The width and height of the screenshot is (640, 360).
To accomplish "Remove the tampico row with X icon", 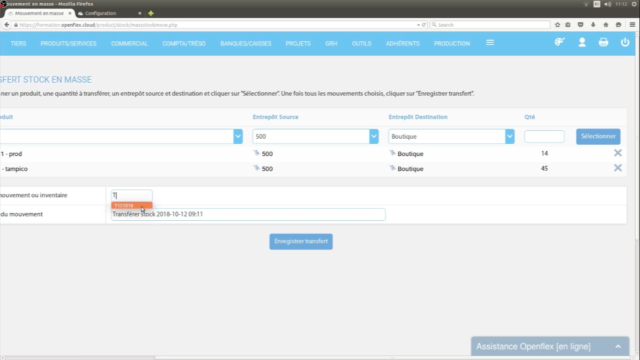I will [x=618, y=168].
